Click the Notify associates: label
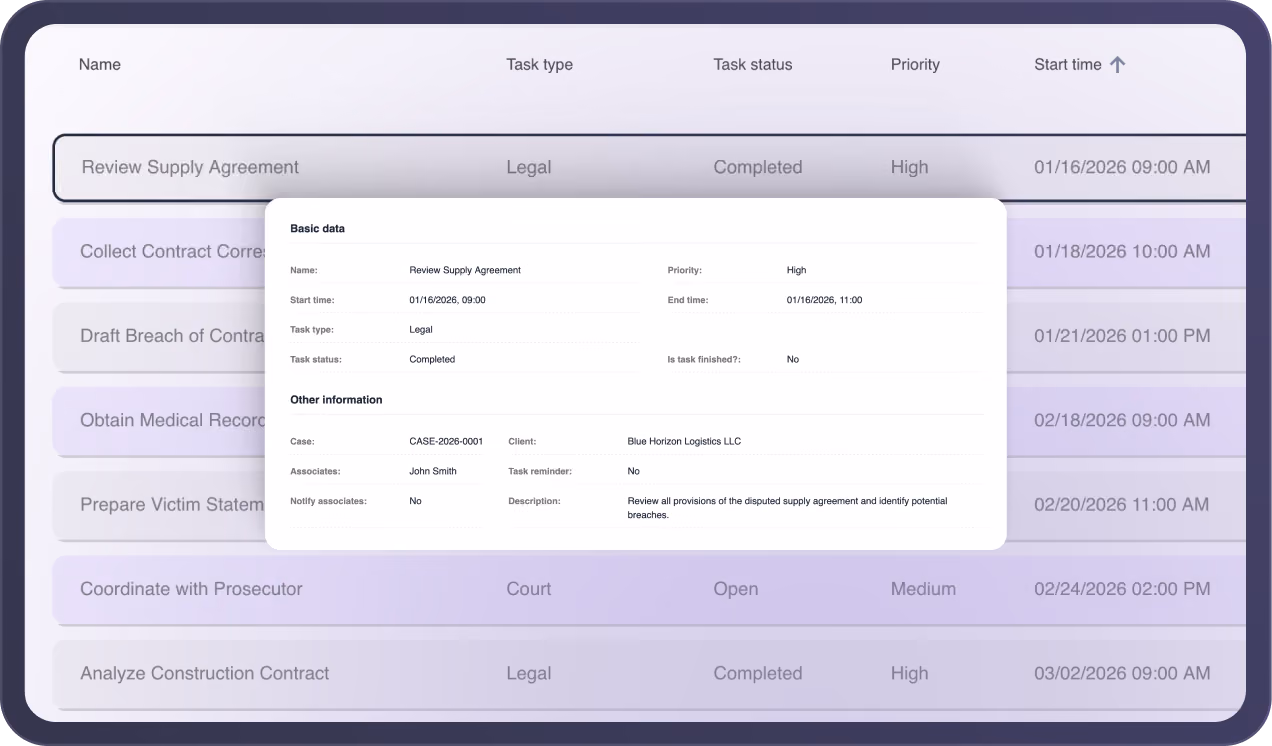The height and width of the screenshot is (746, 1272). (x=328, y=501)
